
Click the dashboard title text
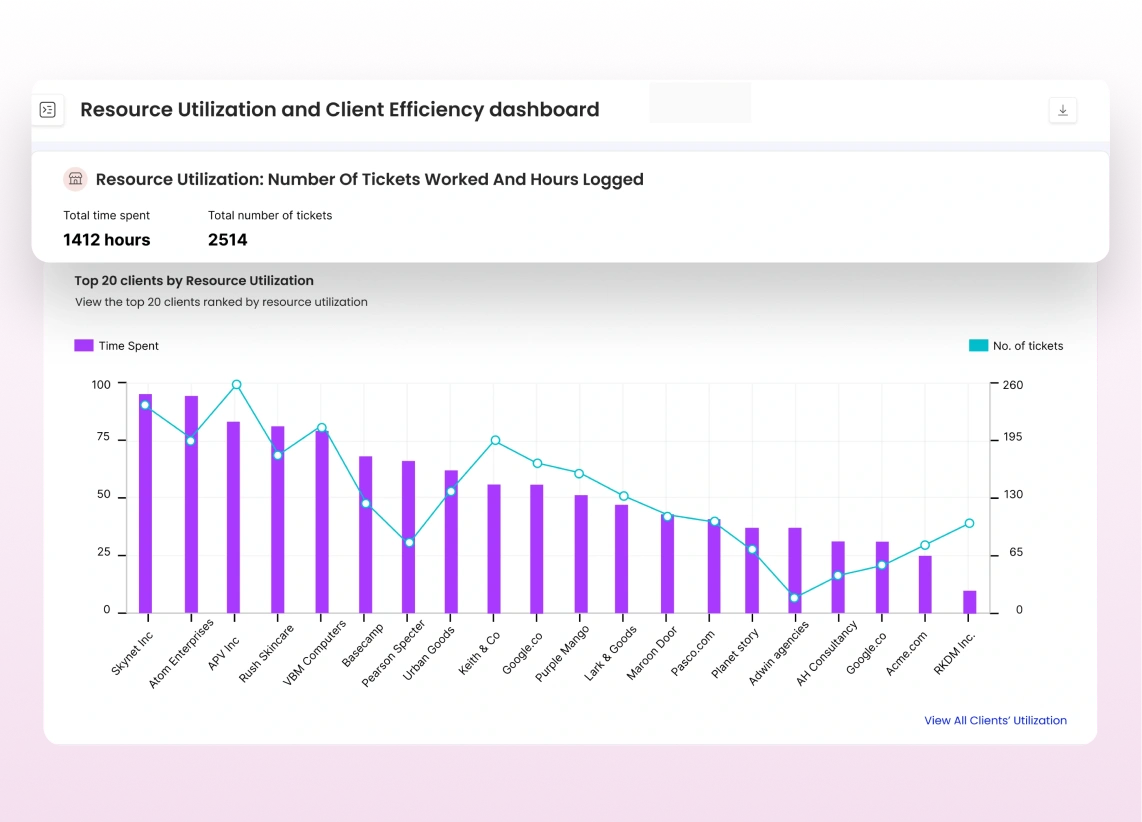pyautogui.click(x=340, y=110)
